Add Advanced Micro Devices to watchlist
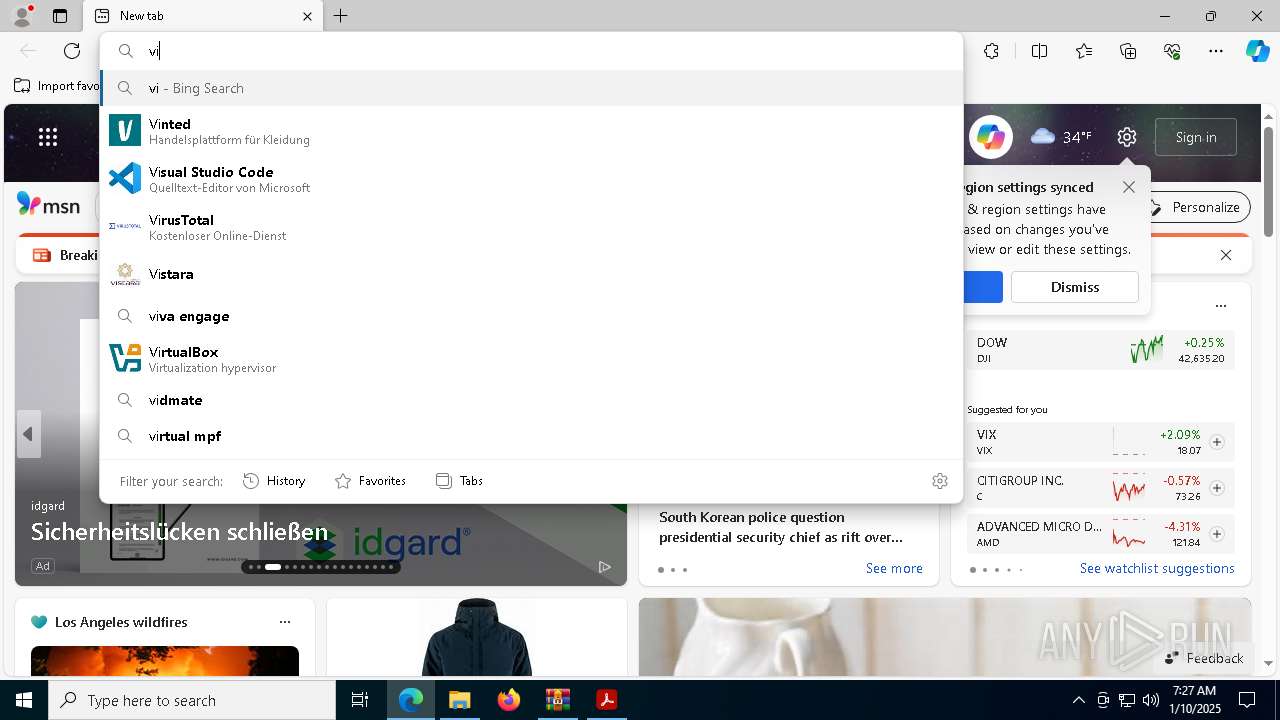This screenshot has height=720, width=1280. point(1217,534)
